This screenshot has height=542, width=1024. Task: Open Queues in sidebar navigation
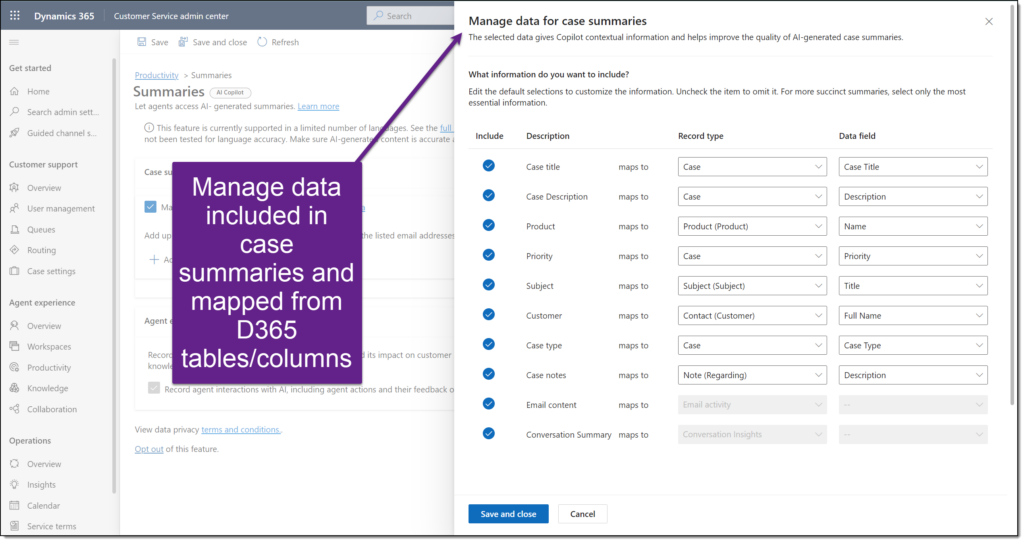pos(41,229)
